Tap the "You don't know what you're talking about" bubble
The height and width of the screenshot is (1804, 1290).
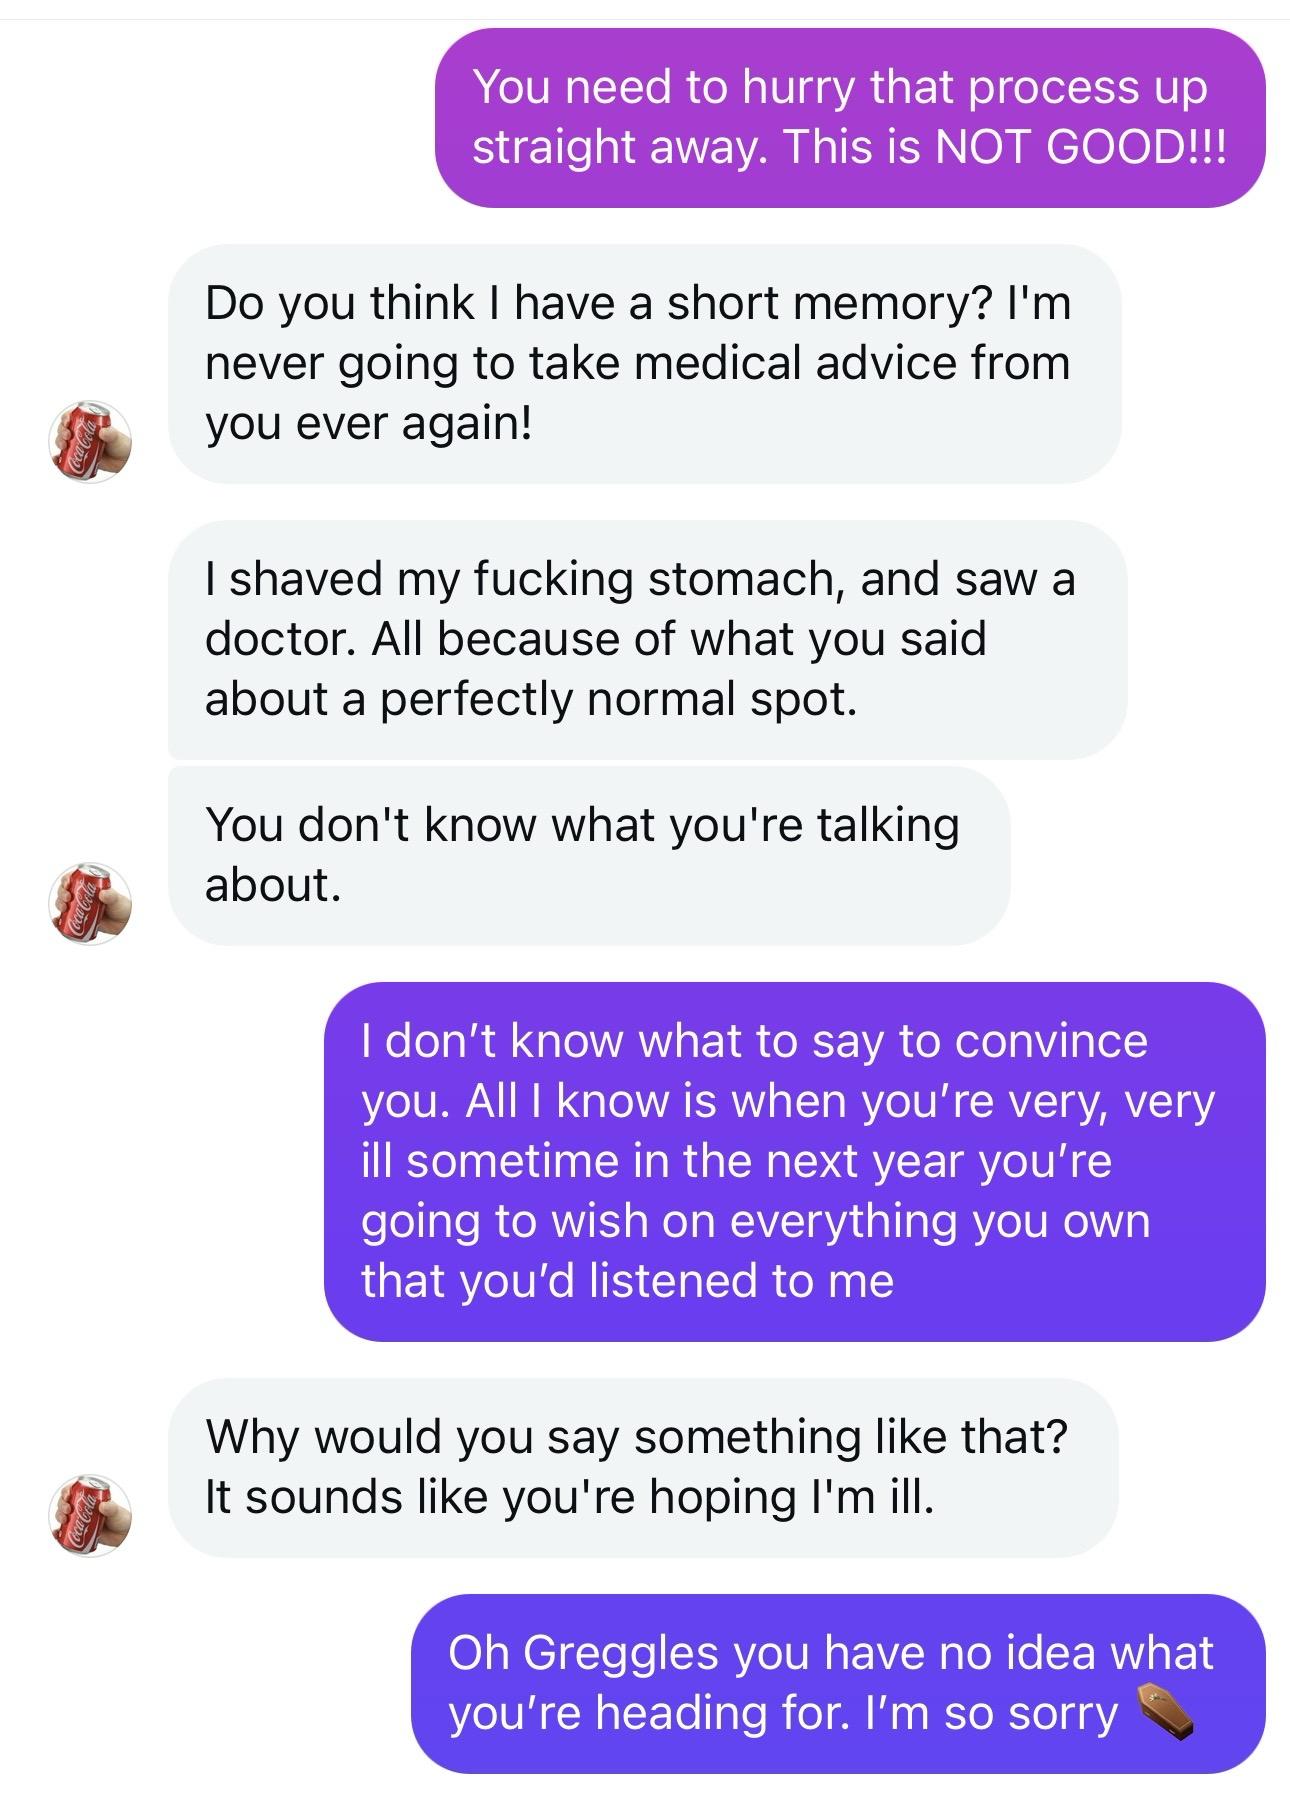pos(588,855)
